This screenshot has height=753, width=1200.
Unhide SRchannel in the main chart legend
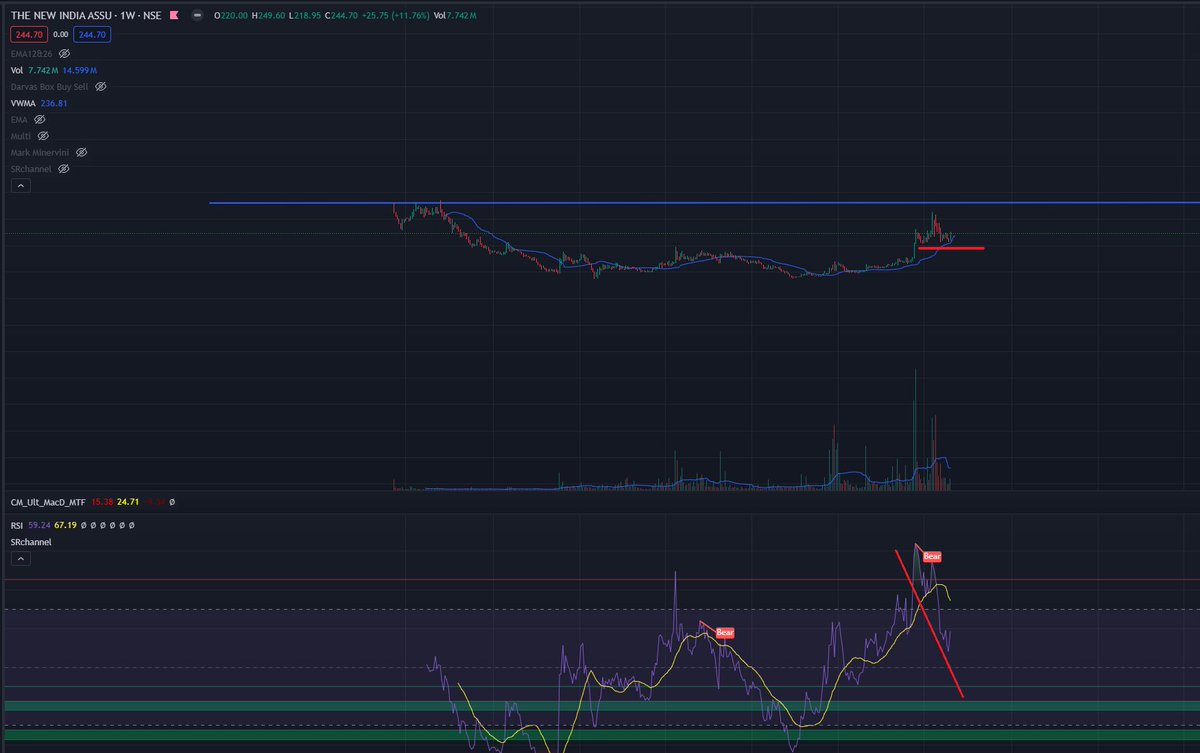tap(64, 169)
